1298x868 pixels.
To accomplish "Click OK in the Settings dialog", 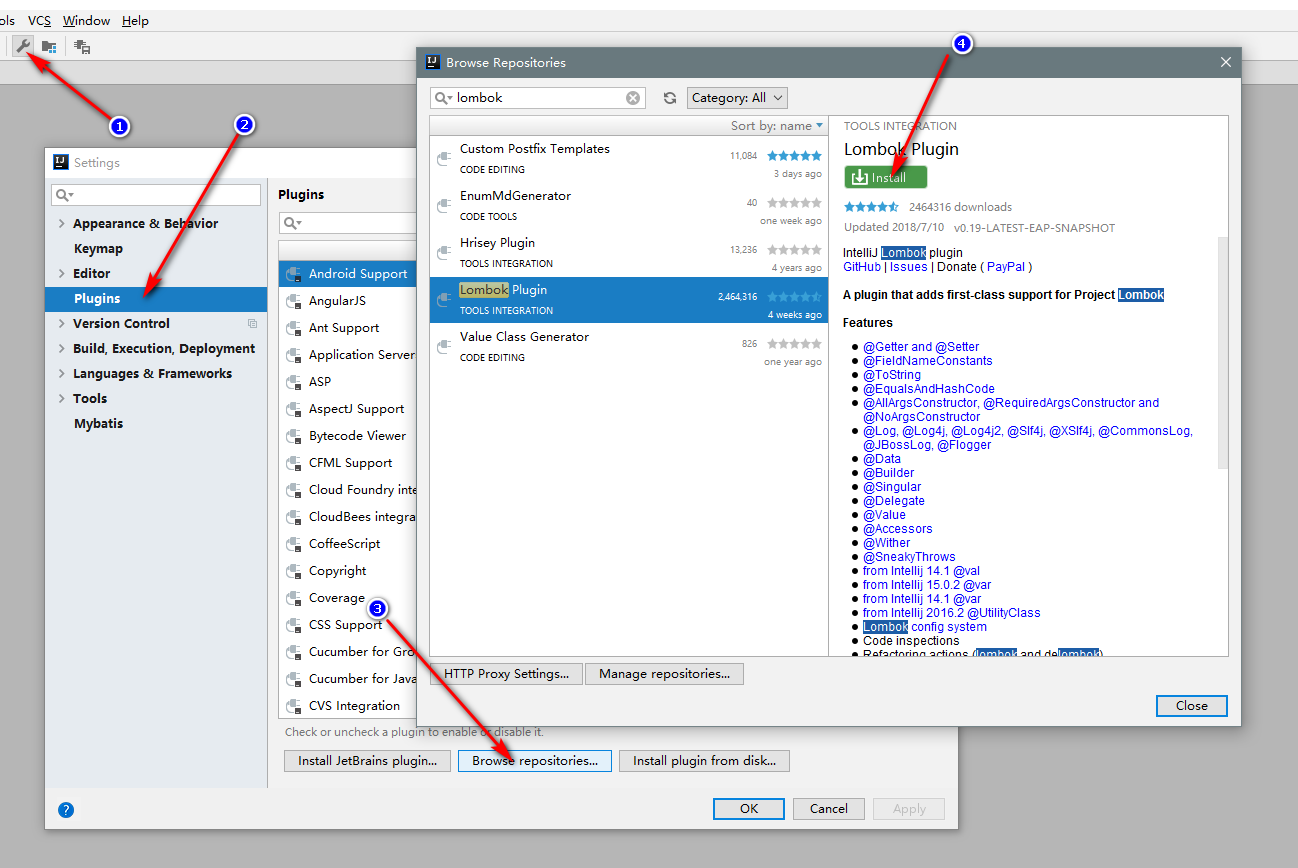I will point(749,809).
